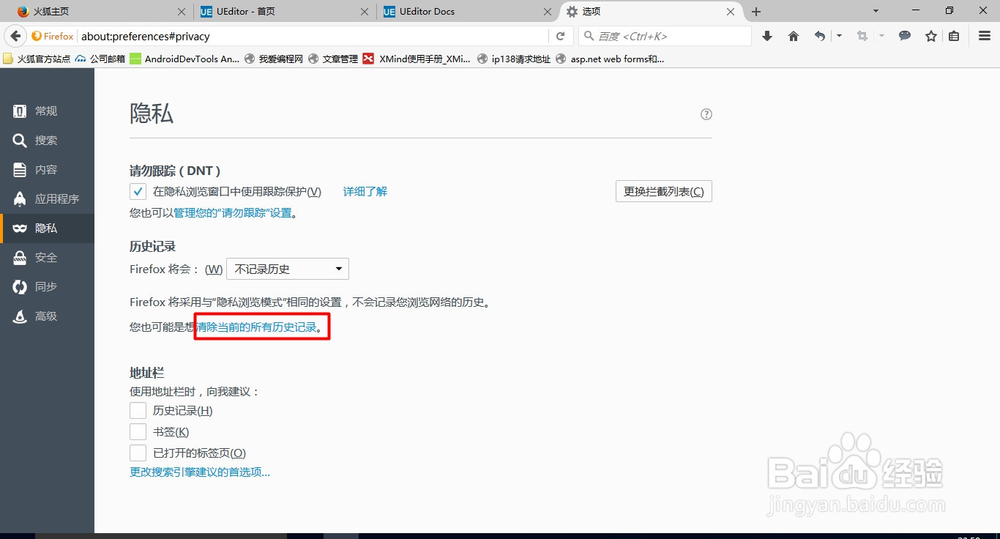Click the search magnifier icon in search box
Image resolution: width=1000 pixels, height=539 pixels.
point(589,36)
